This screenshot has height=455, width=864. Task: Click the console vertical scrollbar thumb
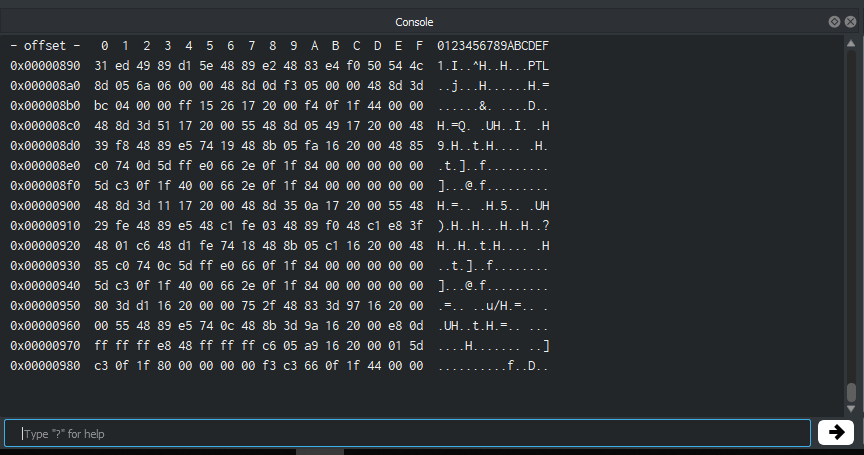[851, 392]
